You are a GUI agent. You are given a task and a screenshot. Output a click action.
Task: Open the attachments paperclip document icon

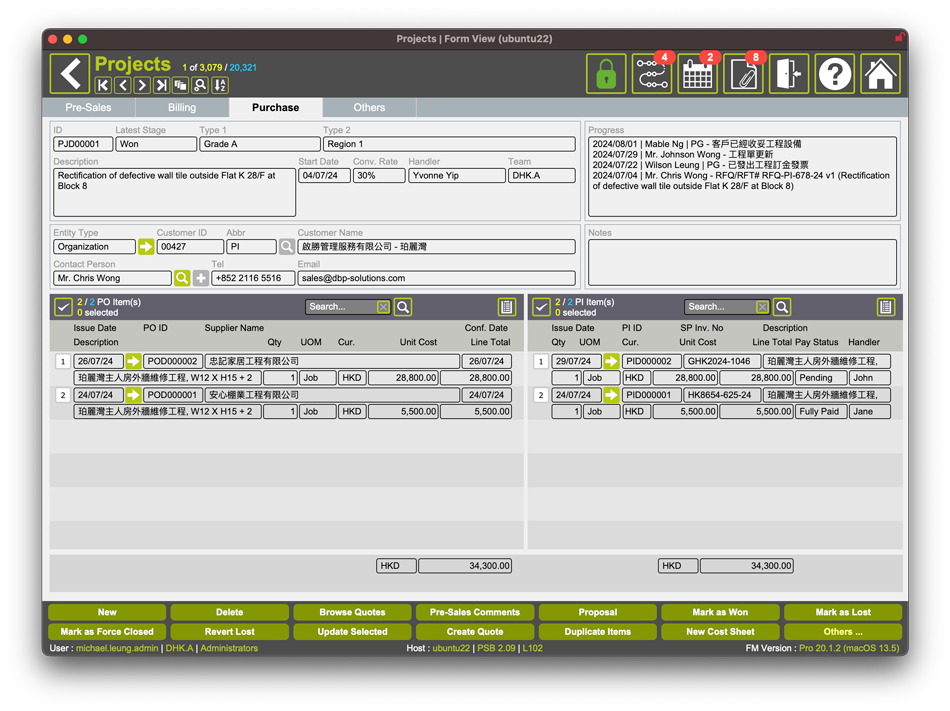(743, 75)
